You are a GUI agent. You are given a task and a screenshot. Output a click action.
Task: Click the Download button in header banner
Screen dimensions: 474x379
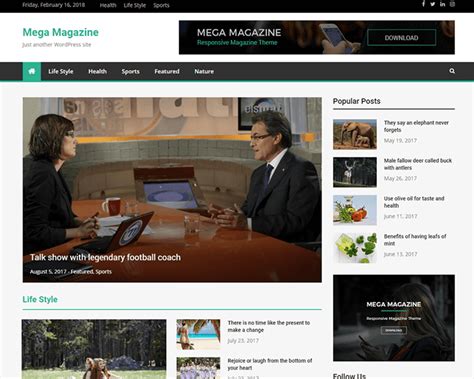coord(401,38)
